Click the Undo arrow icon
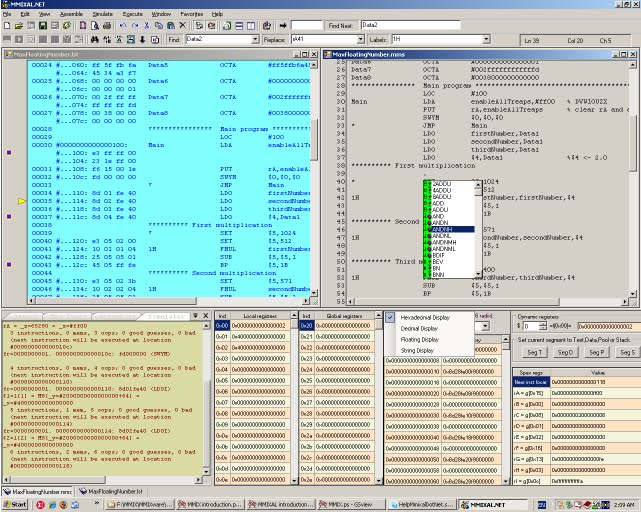Image resolution: width=641 pixels, height=512 pixels. pos(123,25)
